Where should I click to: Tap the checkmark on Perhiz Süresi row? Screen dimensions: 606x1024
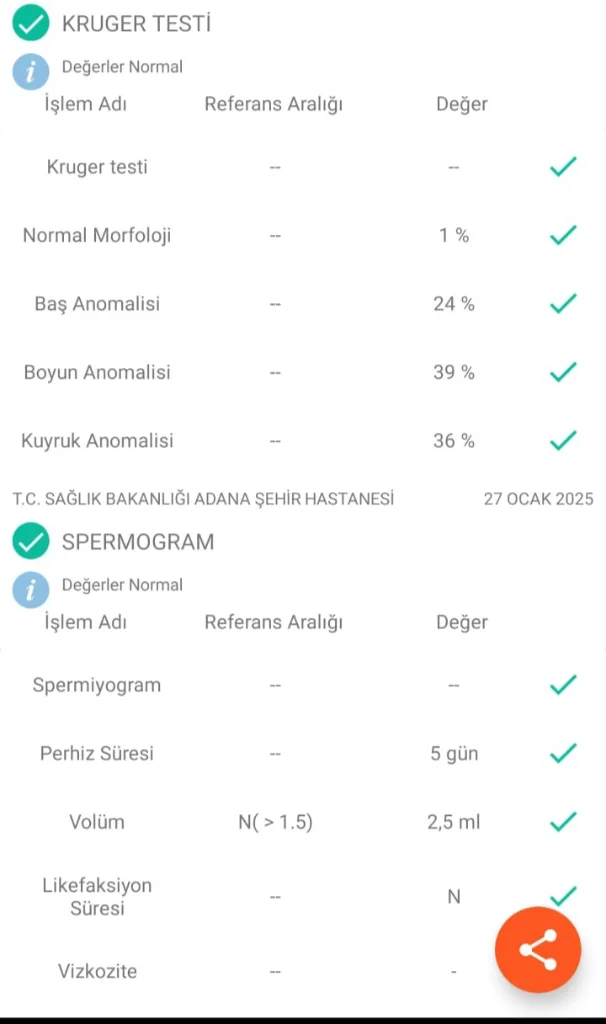pos(563,753)
